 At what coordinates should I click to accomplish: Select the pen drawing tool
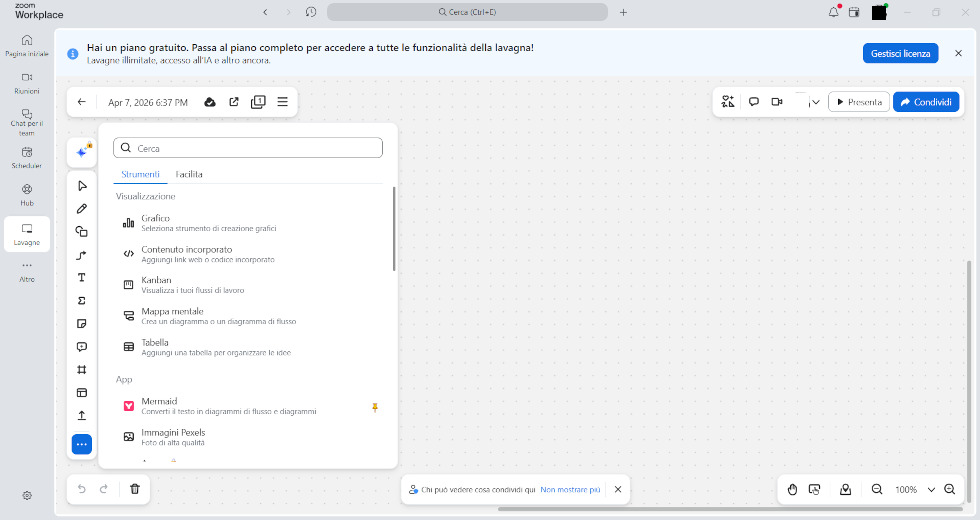(x=82, y=209)
